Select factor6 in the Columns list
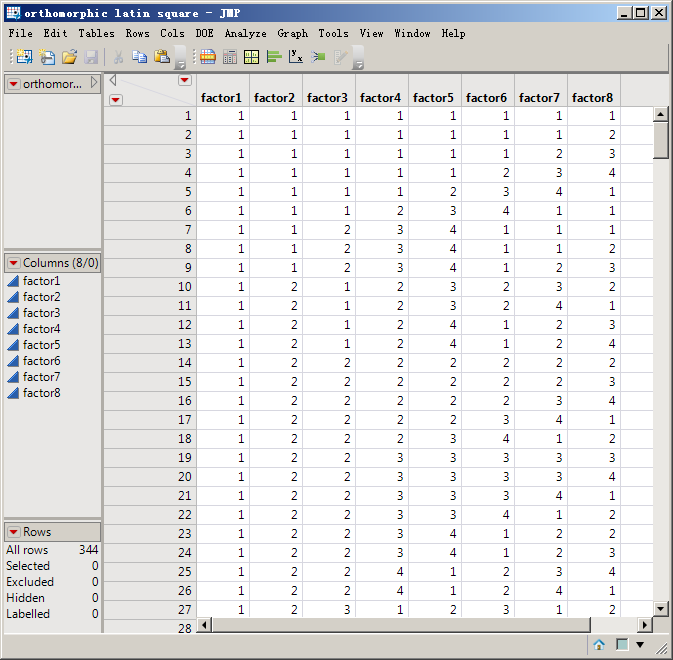 point(41,361)
